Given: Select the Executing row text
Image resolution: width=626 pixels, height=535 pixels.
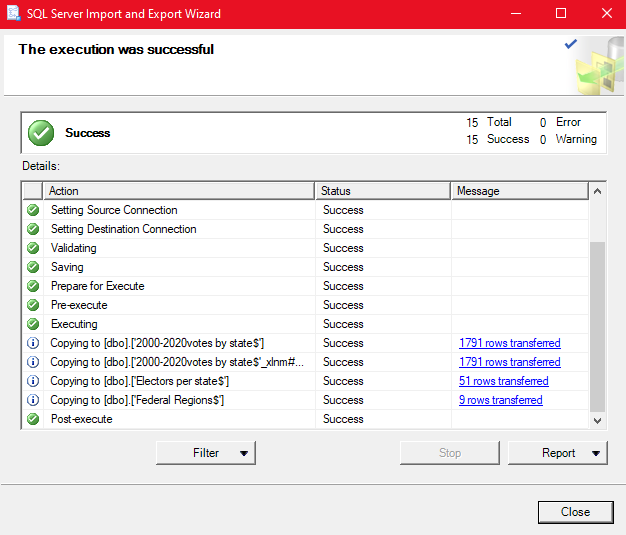Looking at the screenshot, I should click(74, 324).
